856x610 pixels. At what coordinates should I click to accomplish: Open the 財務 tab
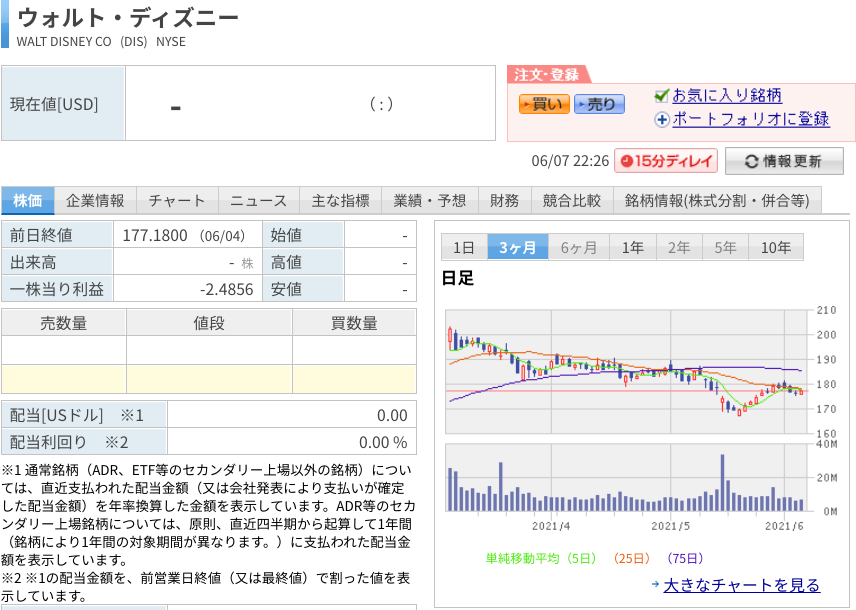pos(505,200)
